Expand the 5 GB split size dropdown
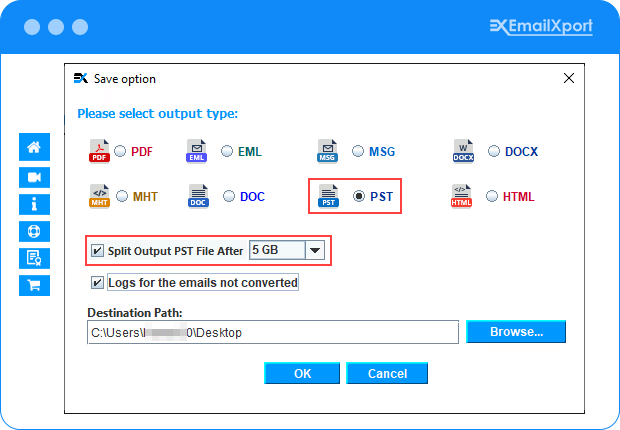 pyautogui.click(x=316, y=251)
